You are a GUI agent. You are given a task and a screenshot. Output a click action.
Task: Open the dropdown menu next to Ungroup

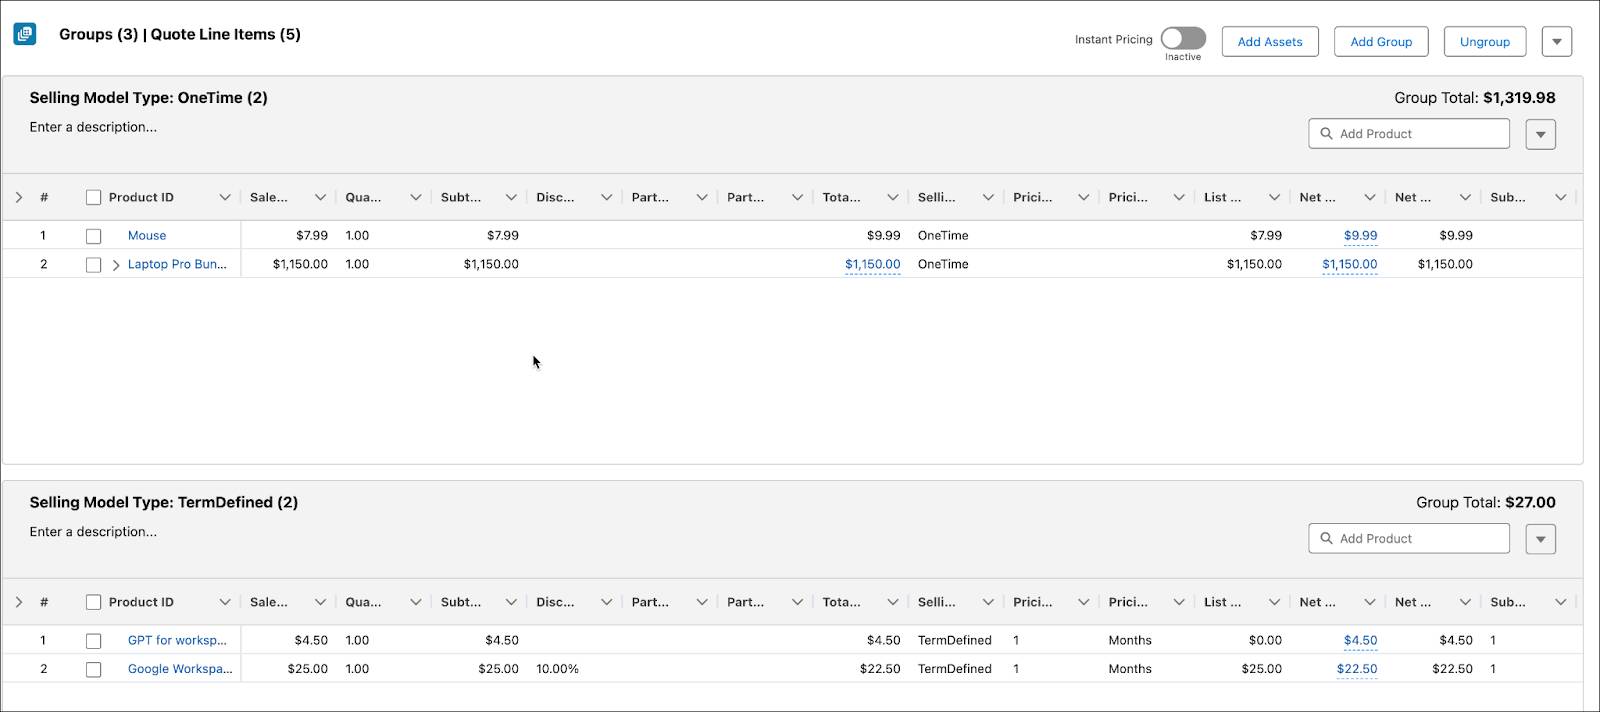1557,41
